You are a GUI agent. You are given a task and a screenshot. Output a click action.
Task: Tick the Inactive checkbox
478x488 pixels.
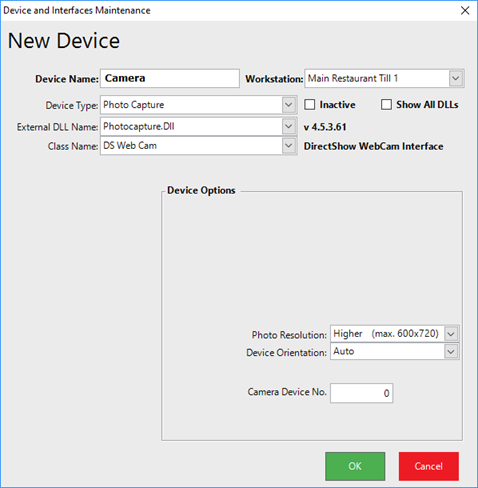pyautogui.click(x=310, y=105)
